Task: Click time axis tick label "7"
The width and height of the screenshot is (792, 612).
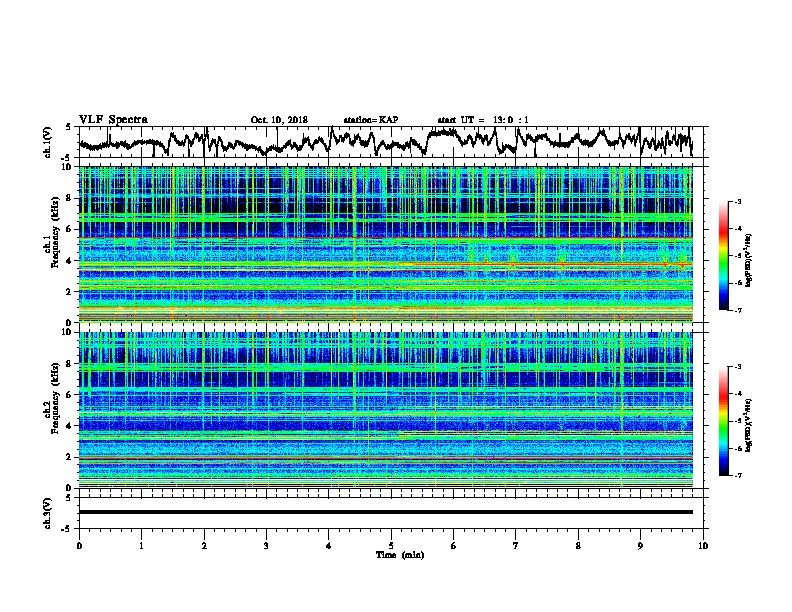Action: [516, 546]
